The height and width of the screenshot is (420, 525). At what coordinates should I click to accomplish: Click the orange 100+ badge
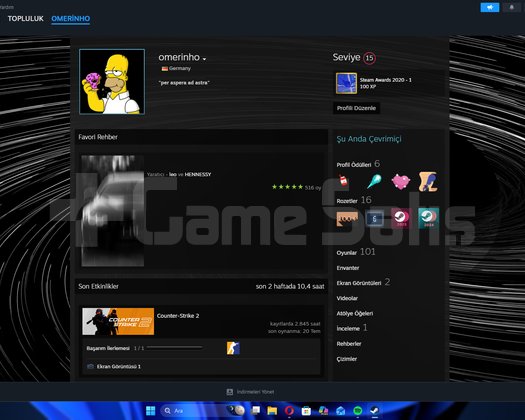point(347,219)
